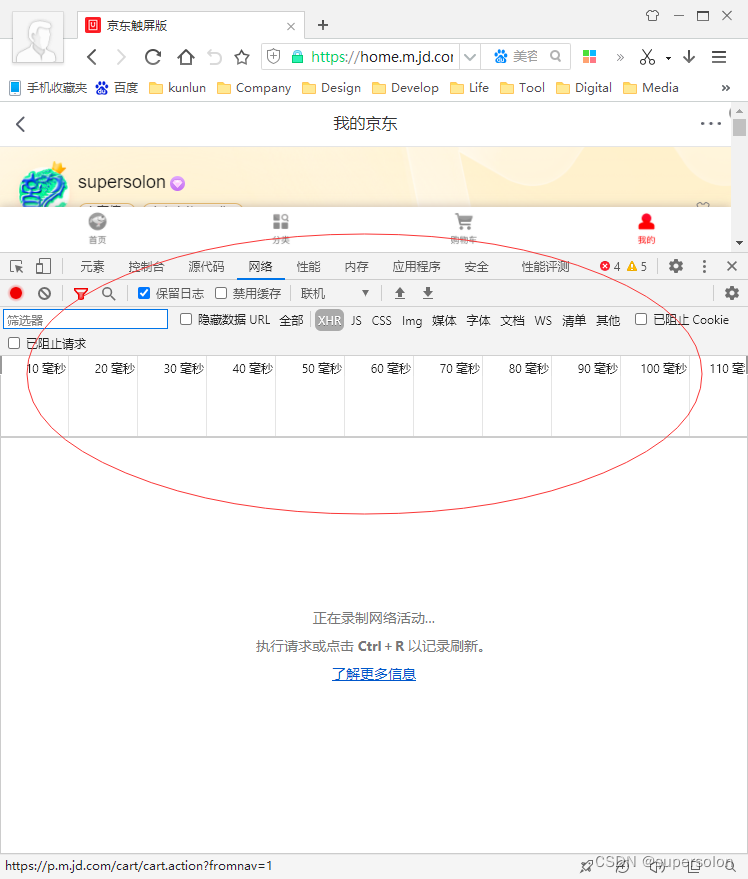
Task: Filter requests by JS type
Action: [356, 321]
